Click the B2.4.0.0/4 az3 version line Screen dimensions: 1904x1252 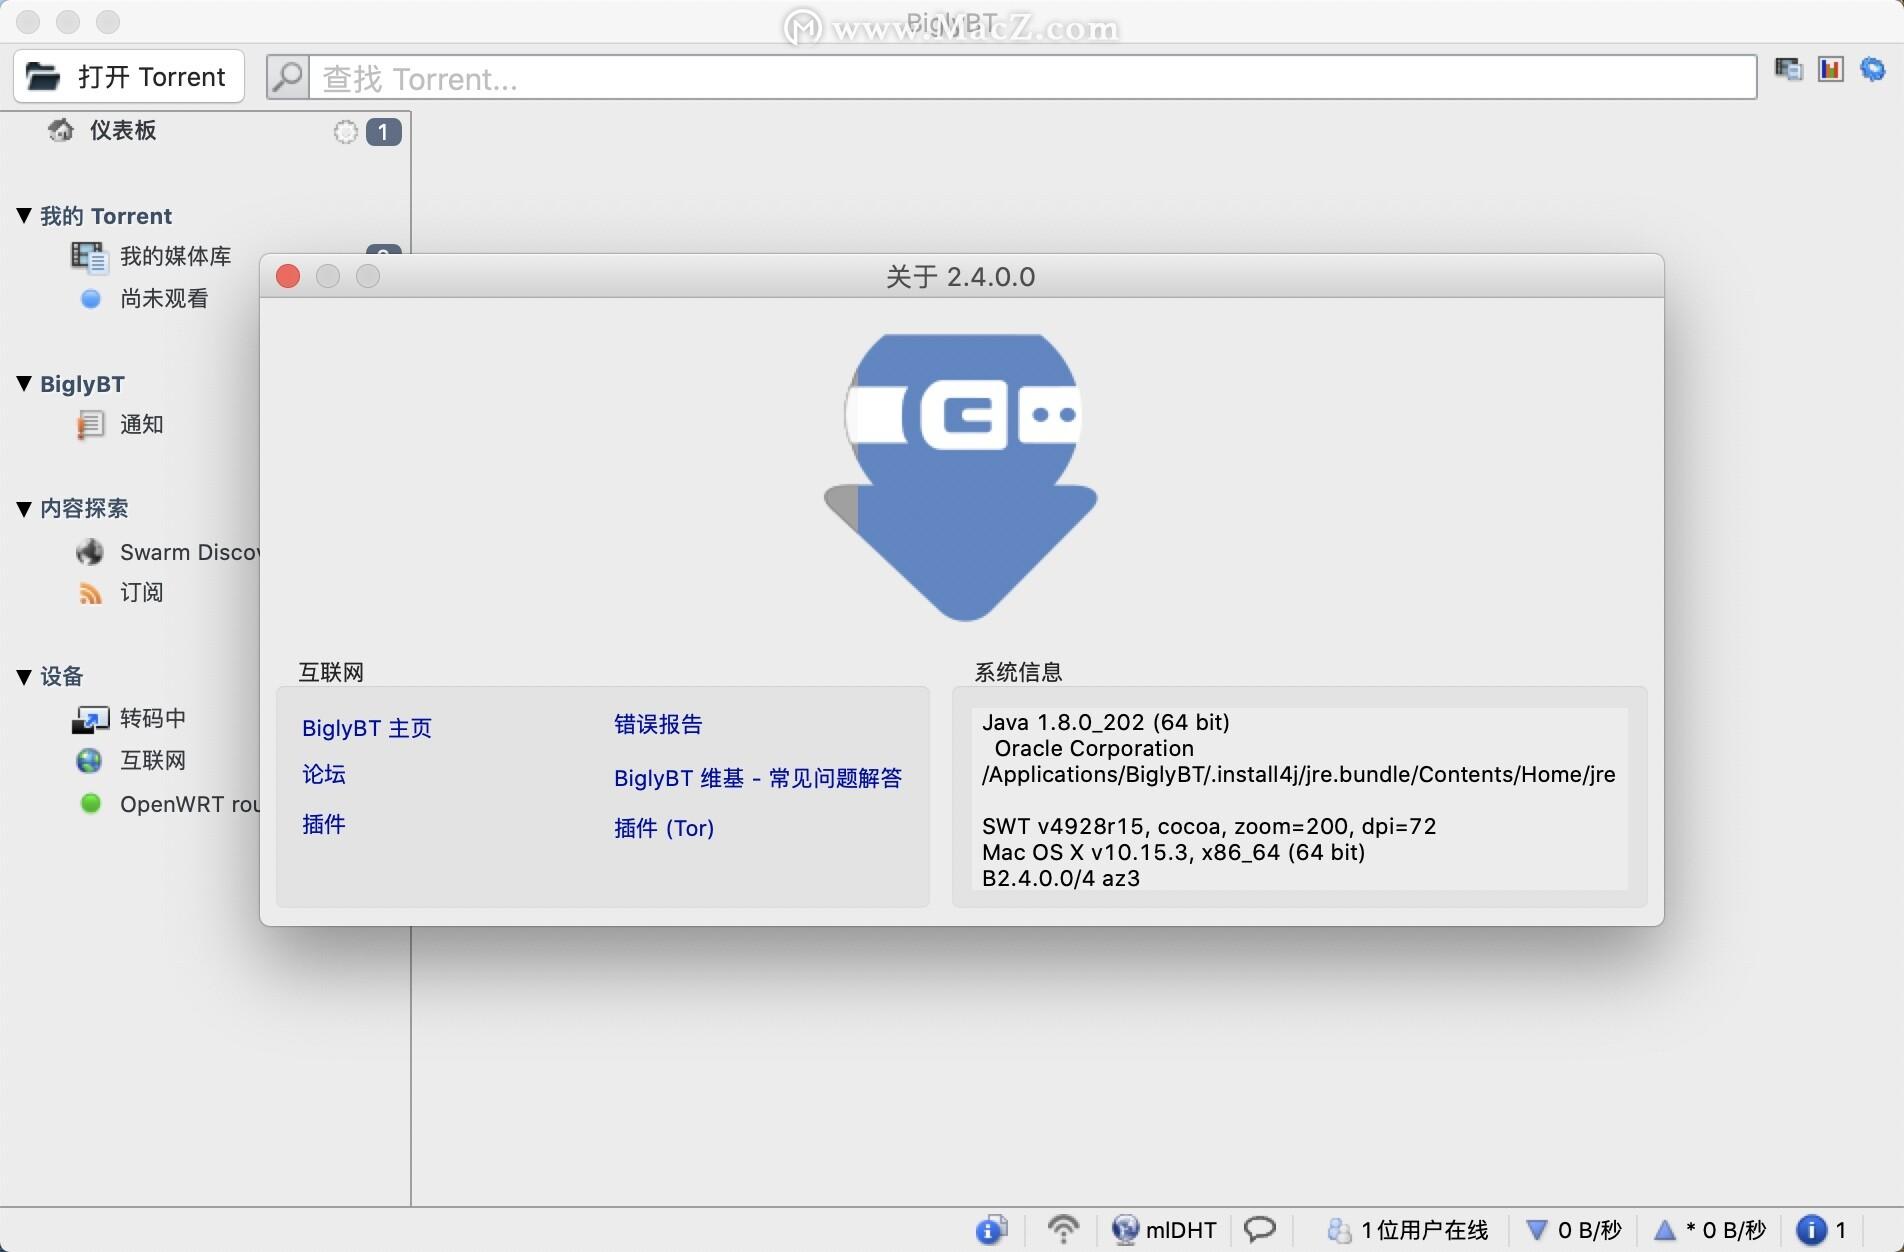[1061, 878]
